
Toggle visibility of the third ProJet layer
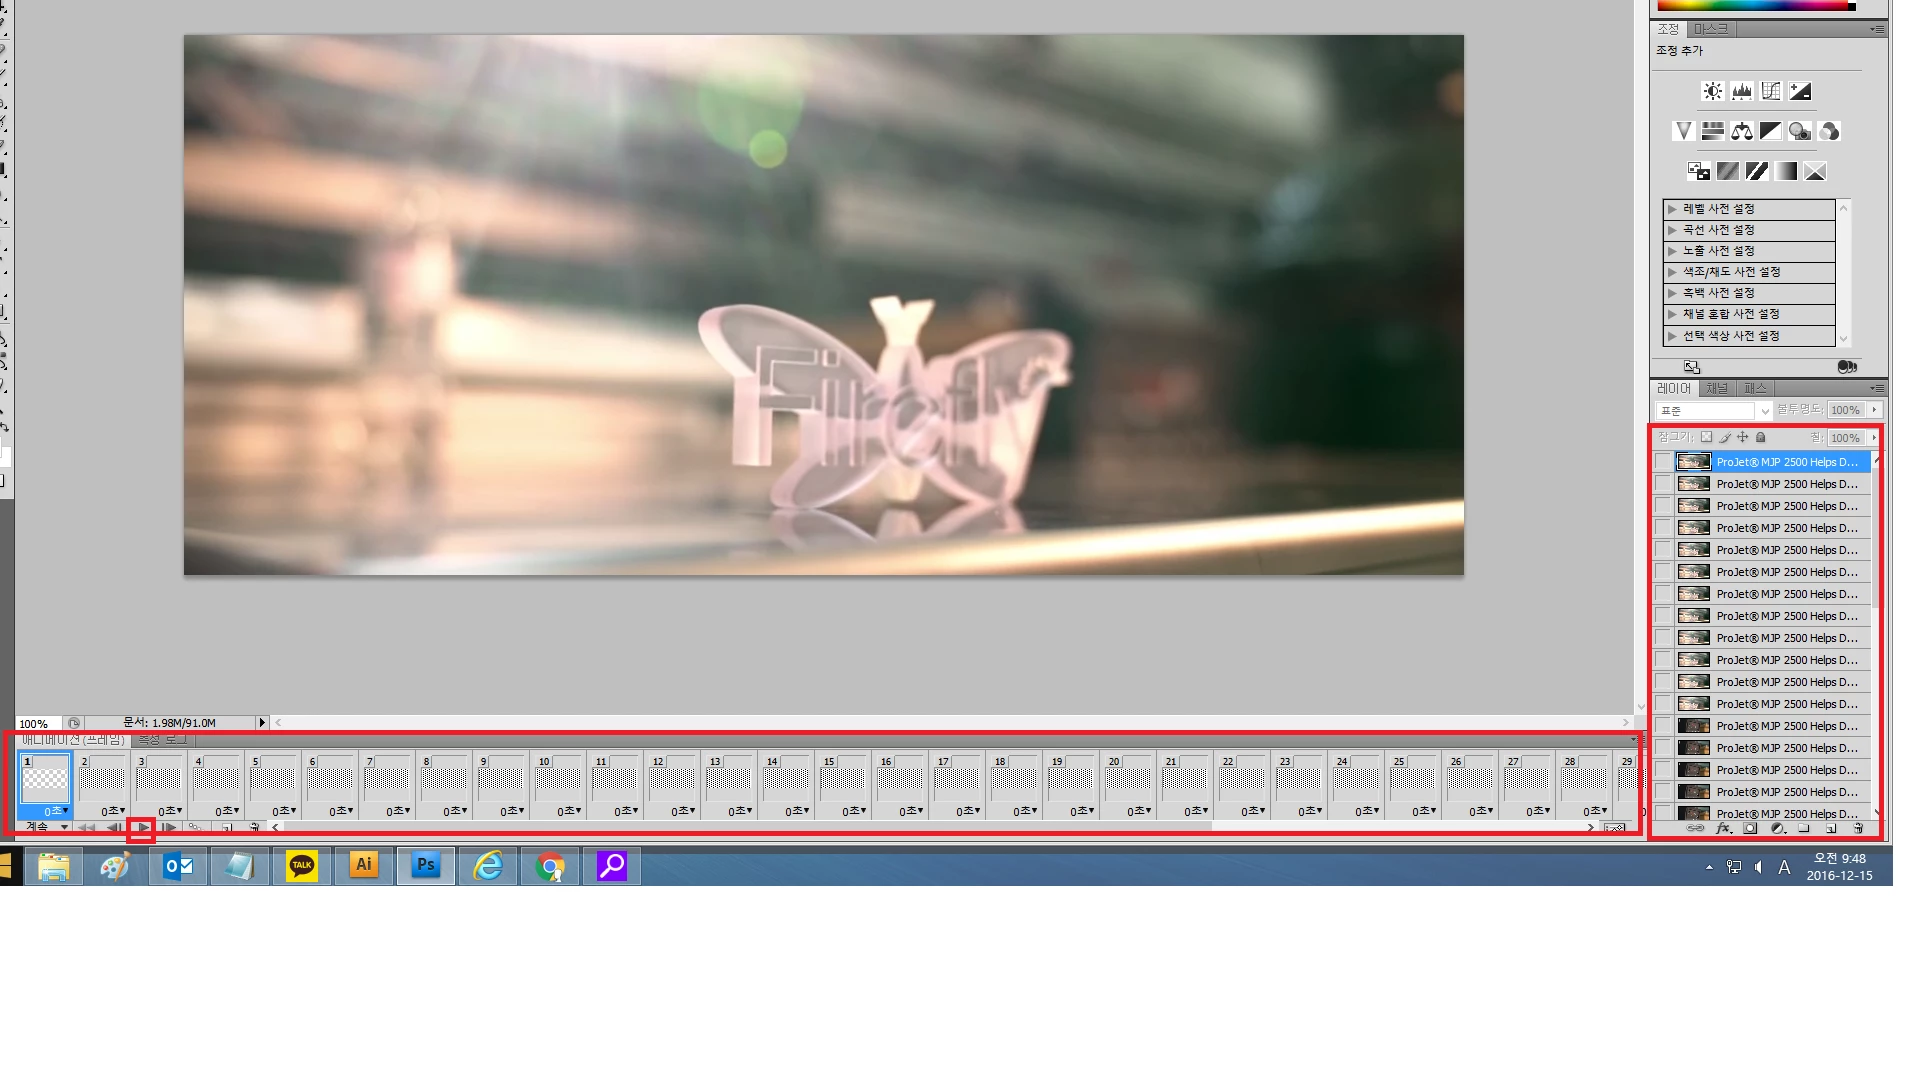pyautogui.click(x=1663, y=506)
